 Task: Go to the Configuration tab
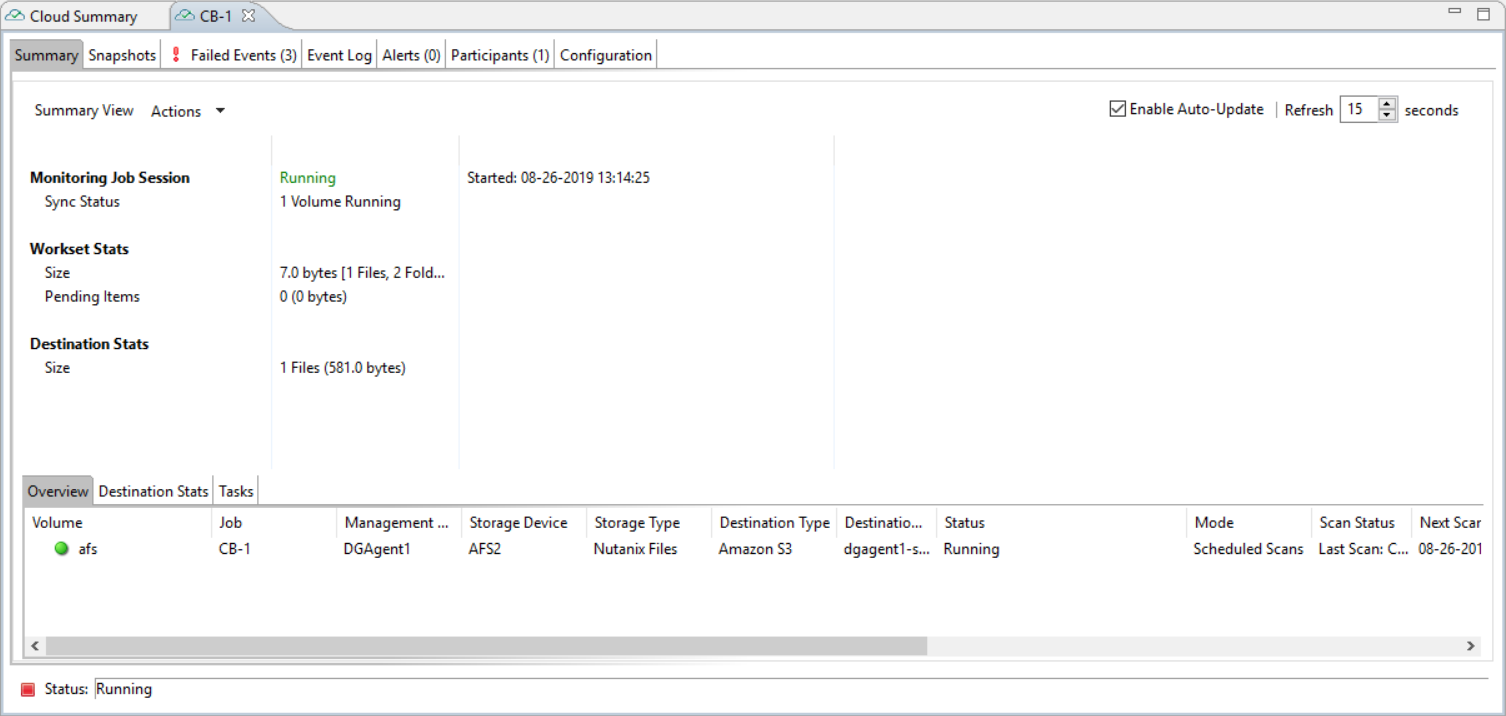[605, 56]
